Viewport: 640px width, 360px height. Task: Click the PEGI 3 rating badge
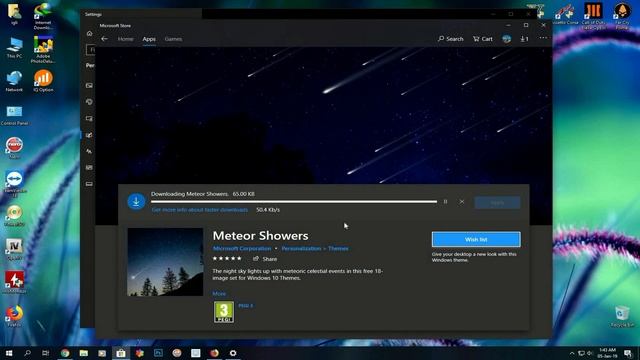(224, 312)
